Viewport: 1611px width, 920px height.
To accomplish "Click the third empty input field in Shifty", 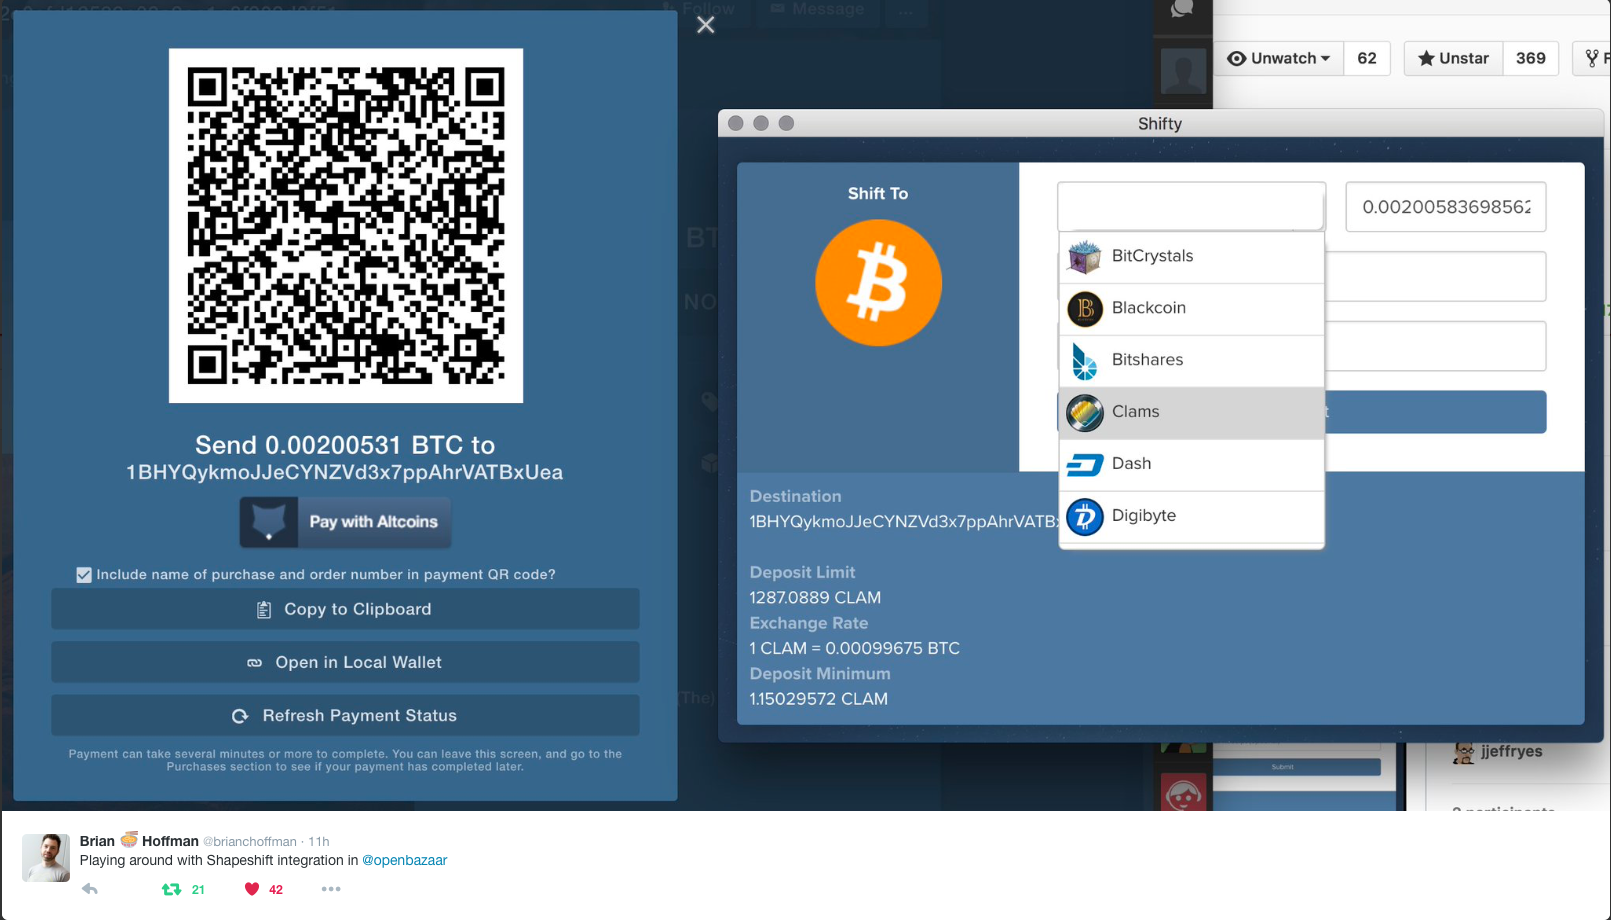I will pos(1436,346).
